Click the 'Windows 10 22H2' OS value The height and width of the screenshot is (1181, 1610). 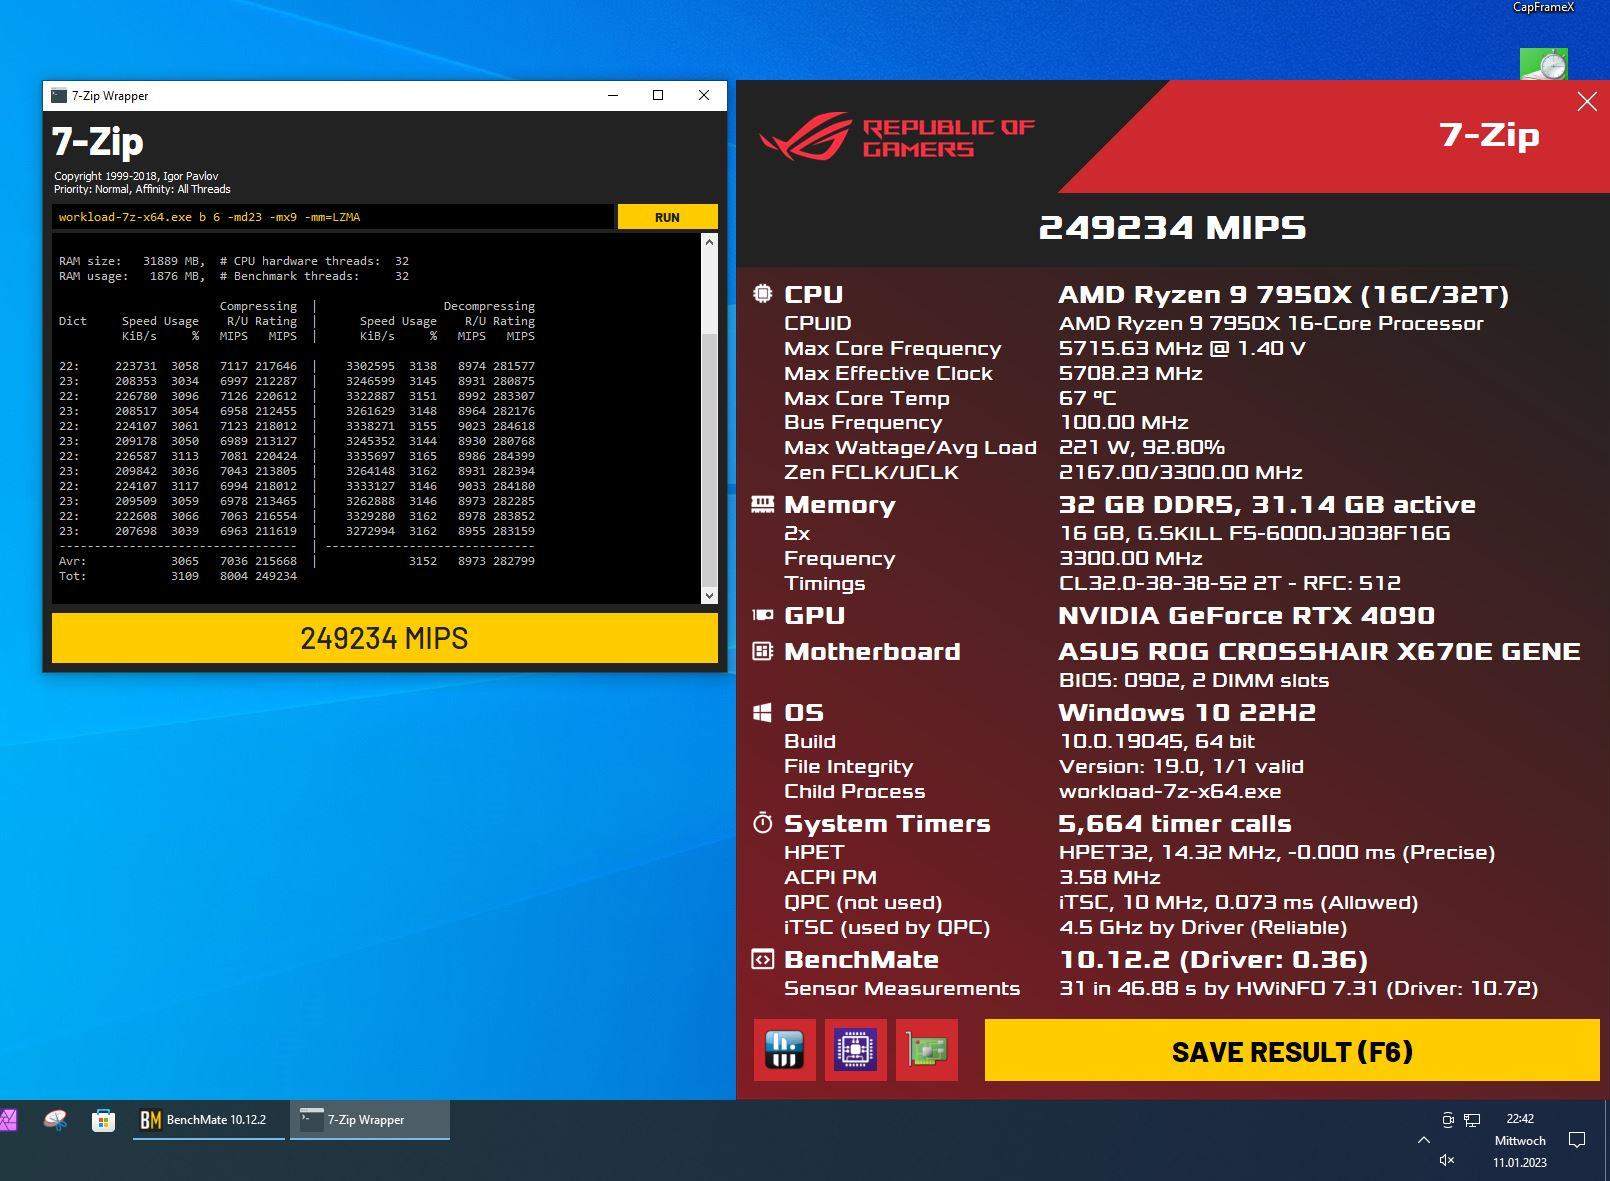click(1187, 712)
